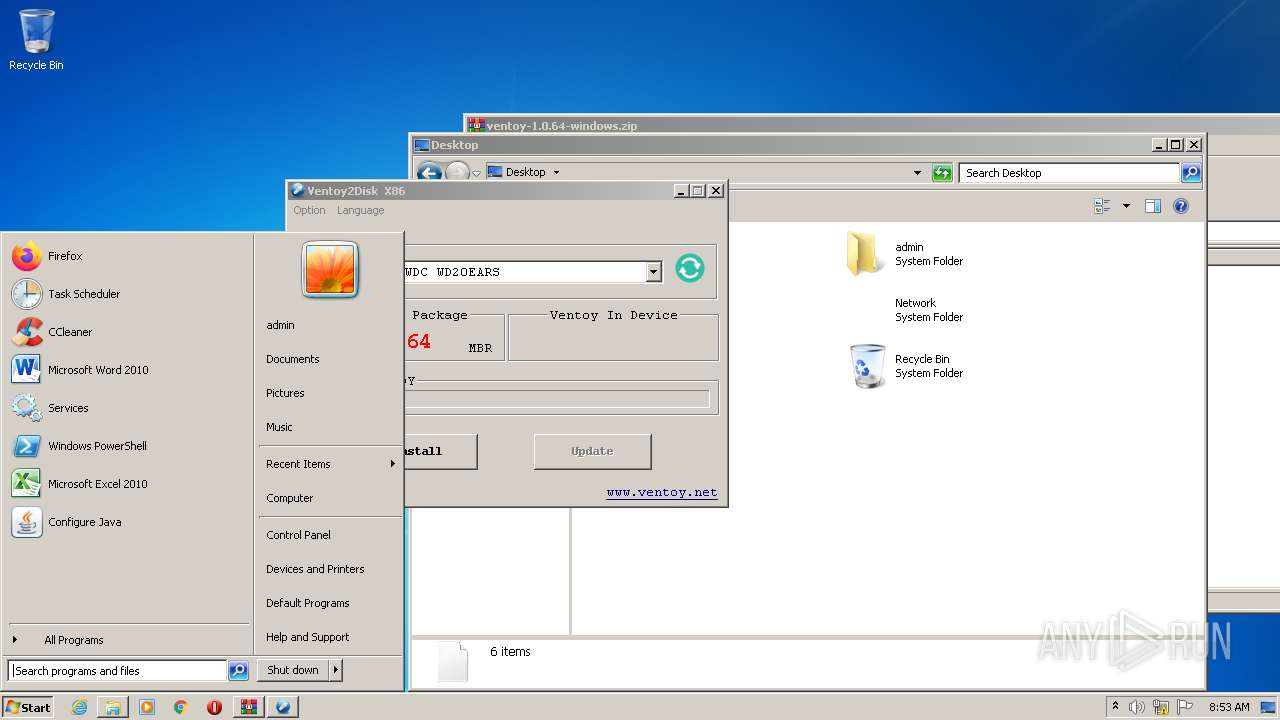Open the www.ventoy.net link
1280x720 pixels.
coord(661,492)
